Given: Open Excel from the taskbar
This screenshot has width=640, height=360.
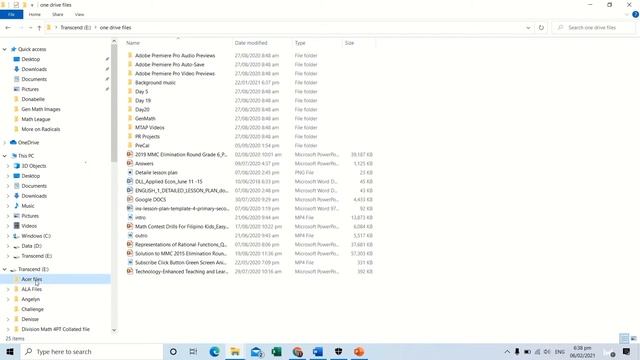Looking at the screenshot, I should click(x=276, y=352).
